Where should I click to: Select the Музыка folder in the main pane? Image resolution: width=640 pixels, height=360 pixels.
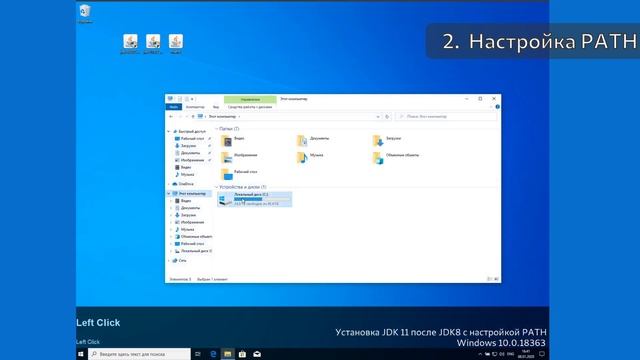pos(310,158)
